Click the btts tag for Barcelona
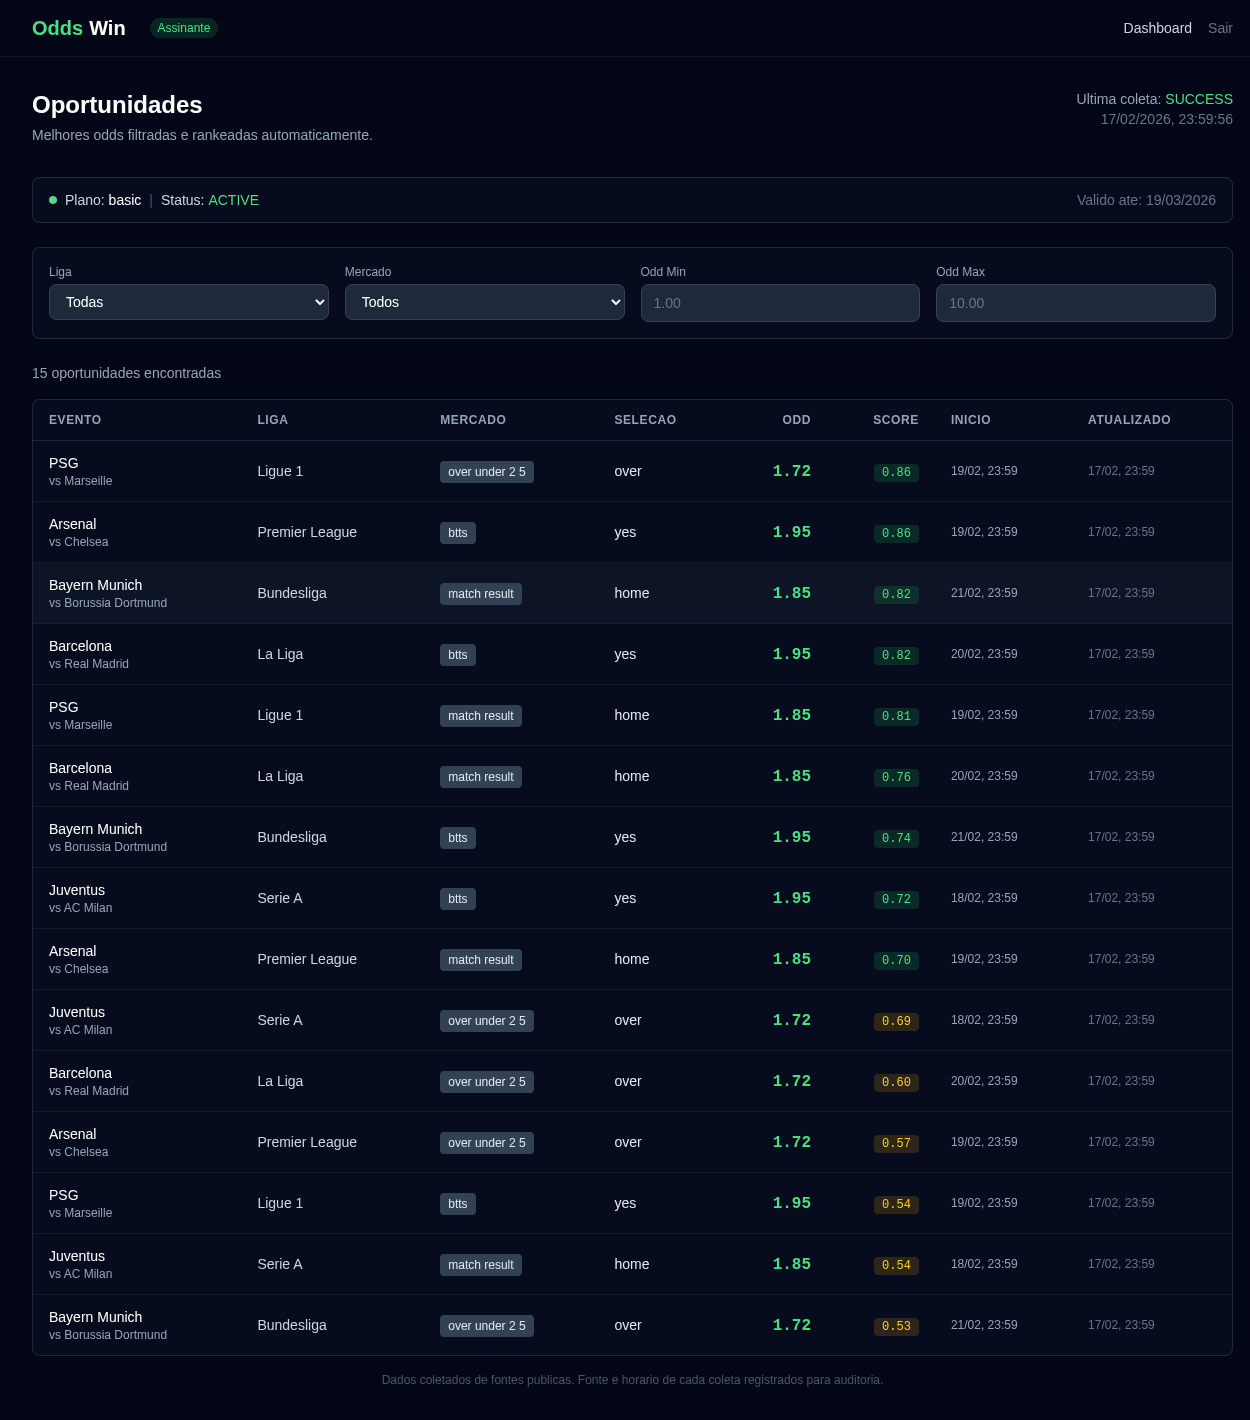Screen dimensions: 1250x1420 457,655
